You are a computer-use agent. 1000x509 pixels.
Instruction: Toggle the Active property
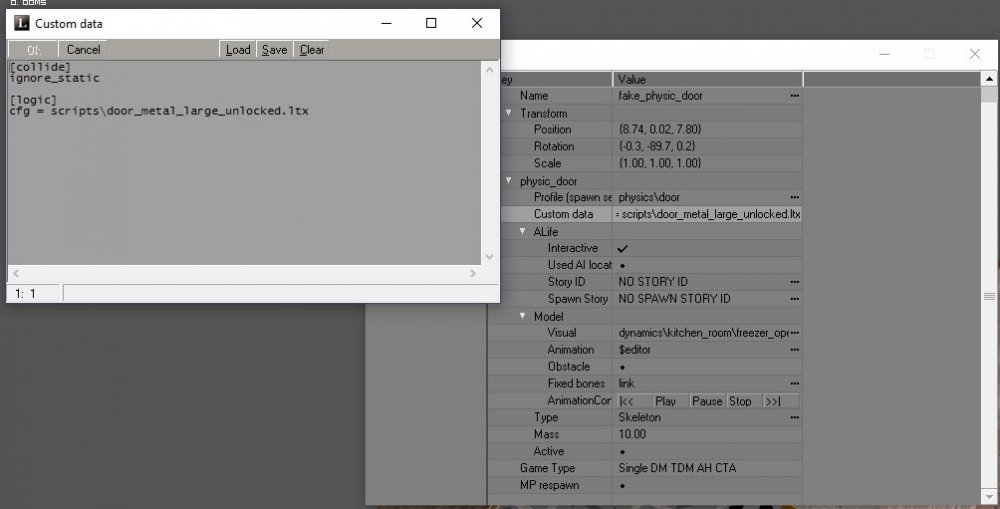coord(623,452)
